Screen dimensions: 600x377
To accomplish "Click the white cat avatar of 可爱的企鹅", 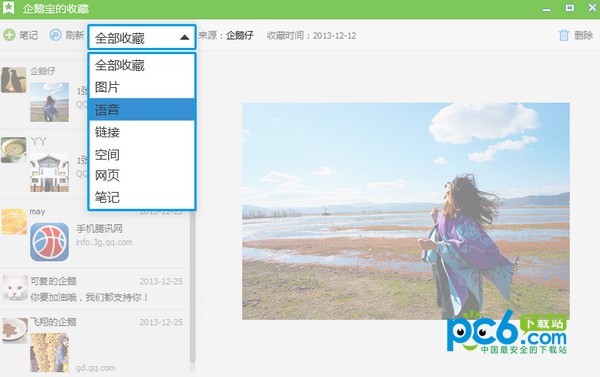I will (x=15, y=288).
